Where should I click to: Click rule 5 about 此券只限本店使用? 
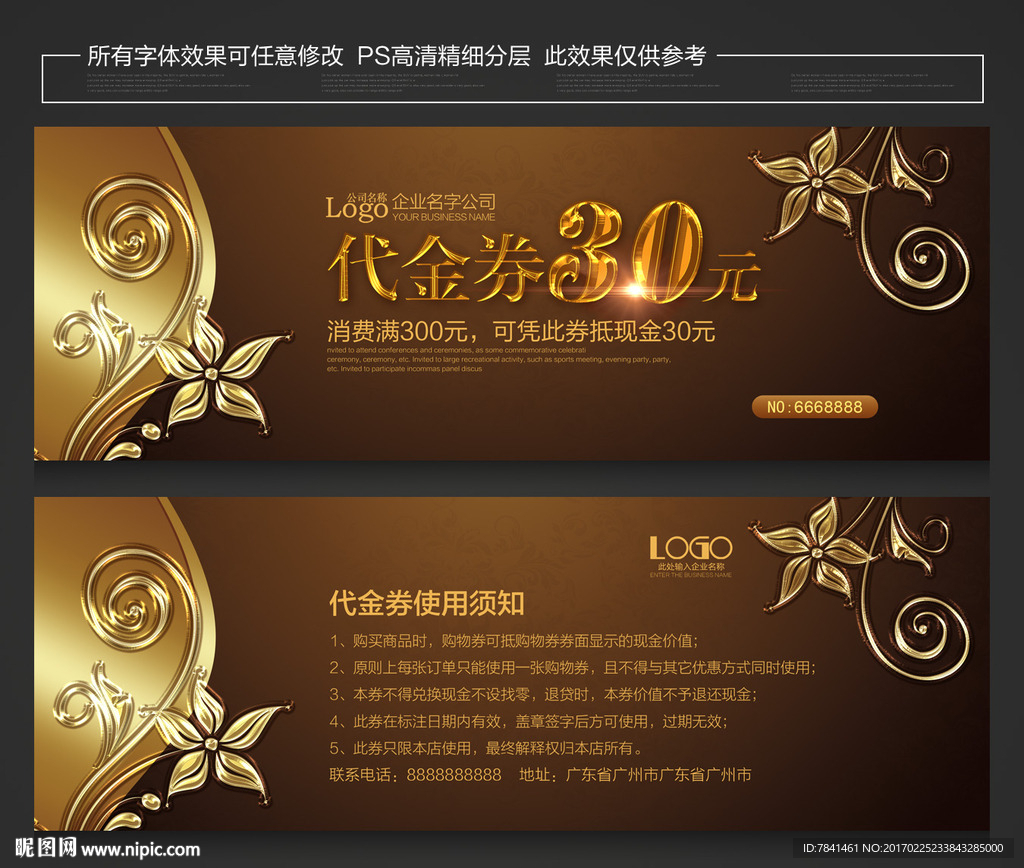pos(487,748)
